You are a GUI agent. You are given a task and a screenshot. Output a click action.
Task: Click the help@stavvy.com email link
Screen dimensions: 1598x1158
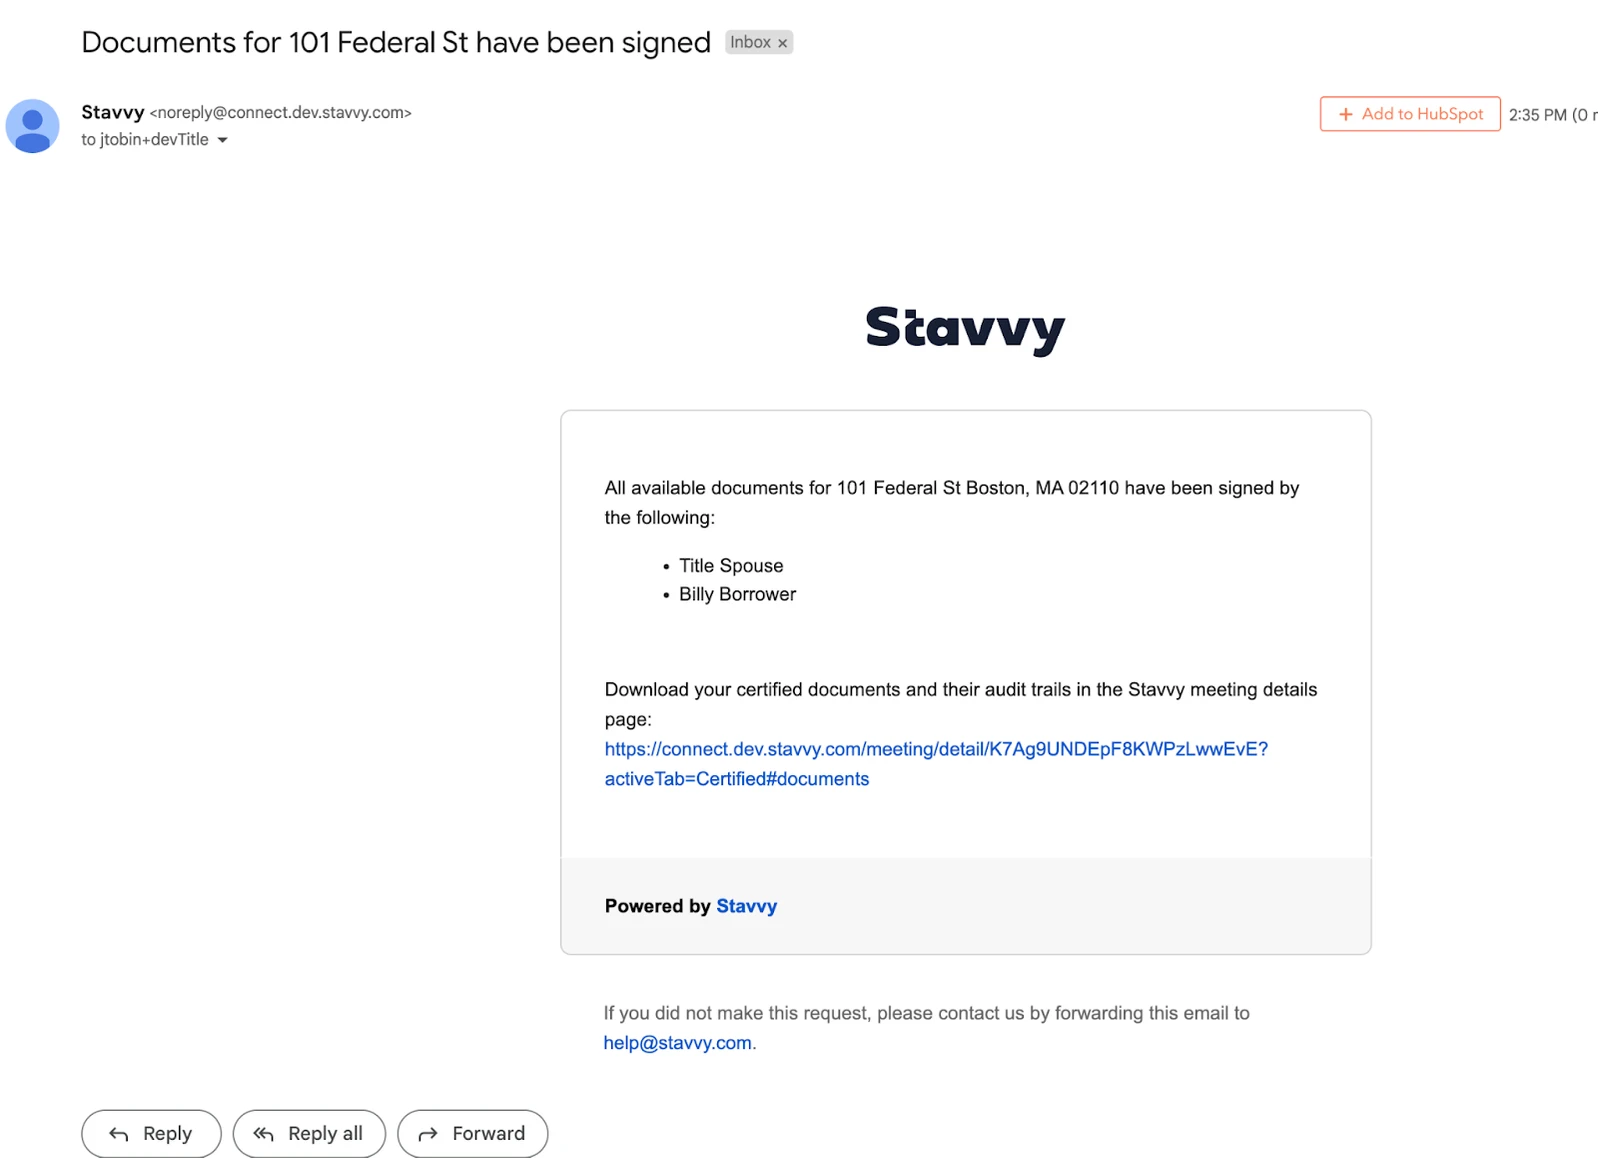click(x=677, y=1043)
